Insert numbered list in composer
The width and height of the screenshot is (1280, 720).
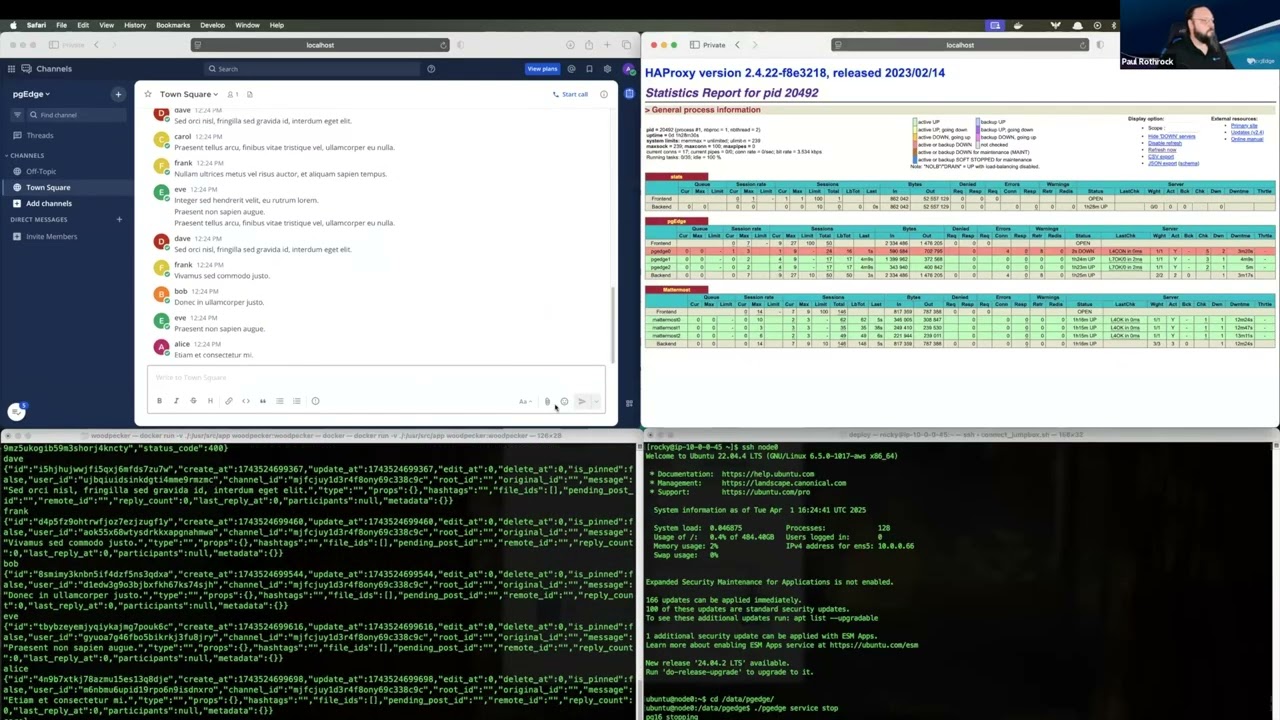pyautogui.click(x=297, y=401)
